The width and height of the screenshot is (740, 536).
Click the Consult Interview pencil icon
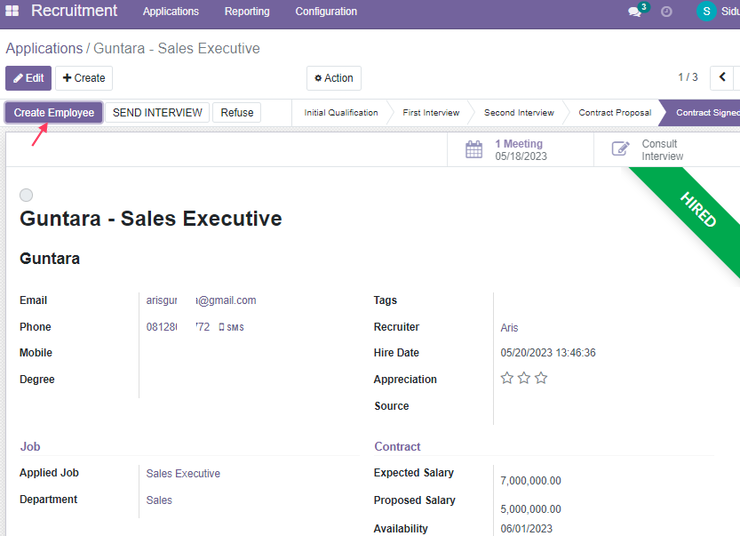(620, 149)
